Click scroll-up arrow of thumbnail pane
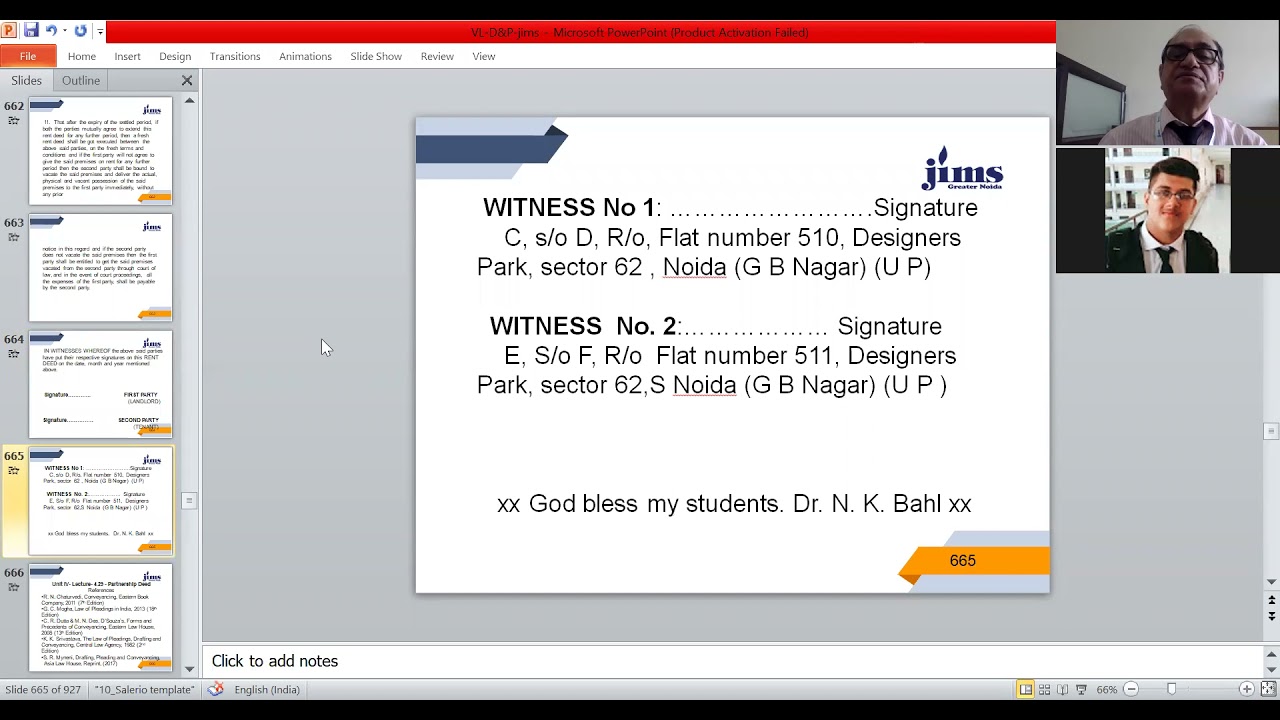1280x720 pixels. pos(189,101)
